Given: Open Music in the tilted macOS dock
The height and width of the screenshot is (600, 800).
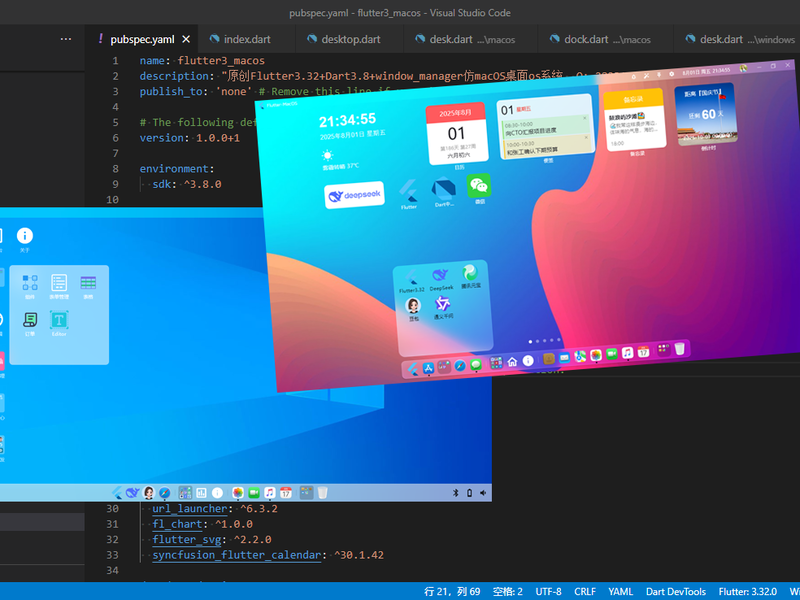Looking at the screenshot, I should pyautogui.click(x=628, y=353).
